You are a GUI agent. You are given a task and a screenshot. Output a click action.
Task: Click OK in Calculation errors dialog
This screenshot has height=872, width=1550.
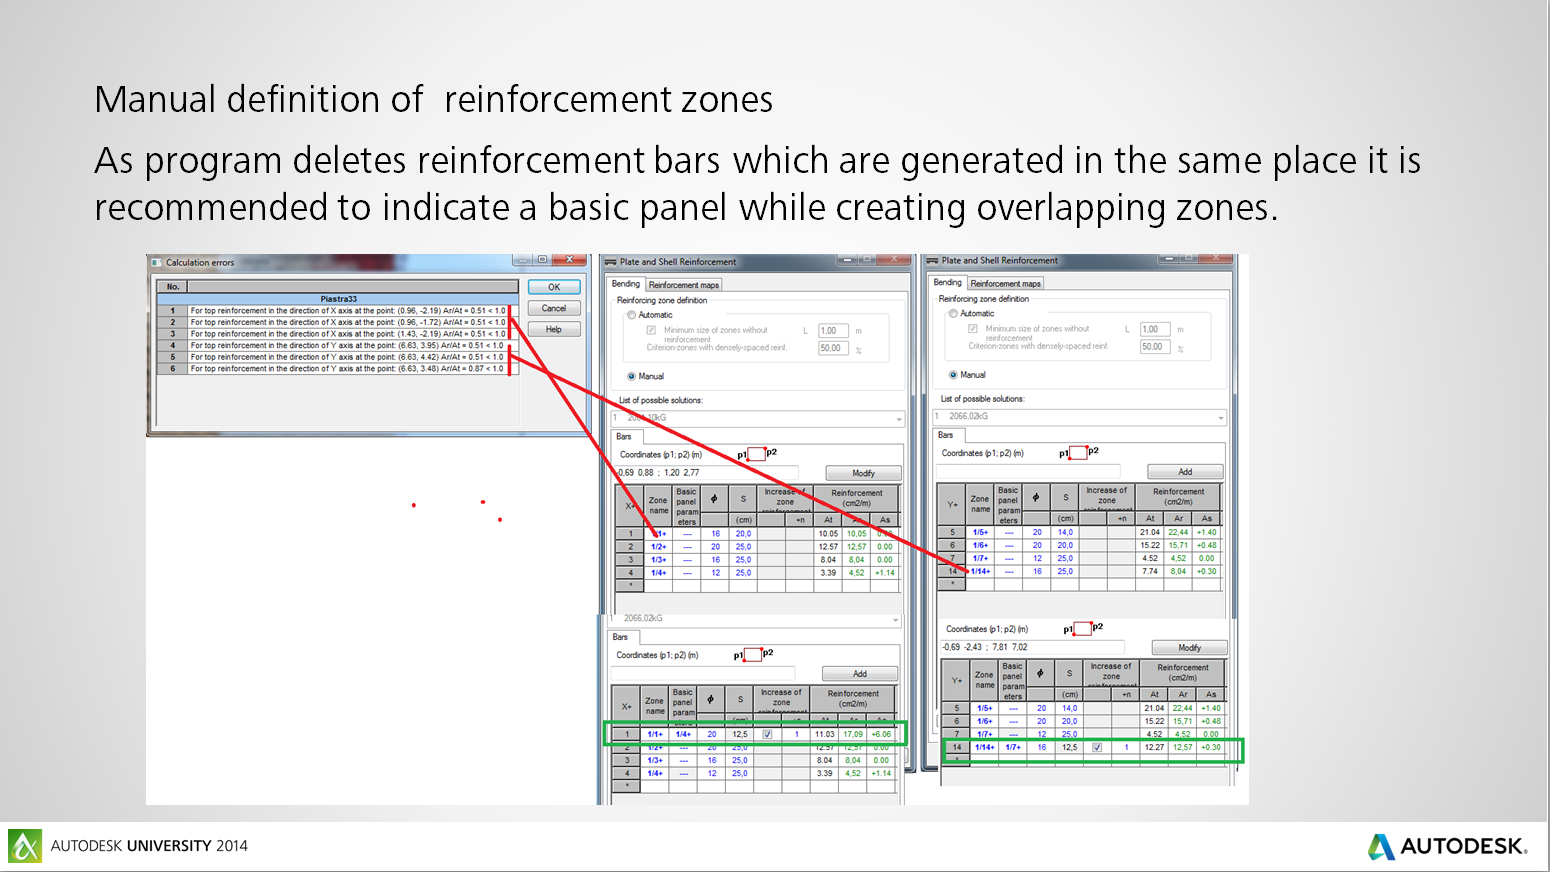click(554, 287)
